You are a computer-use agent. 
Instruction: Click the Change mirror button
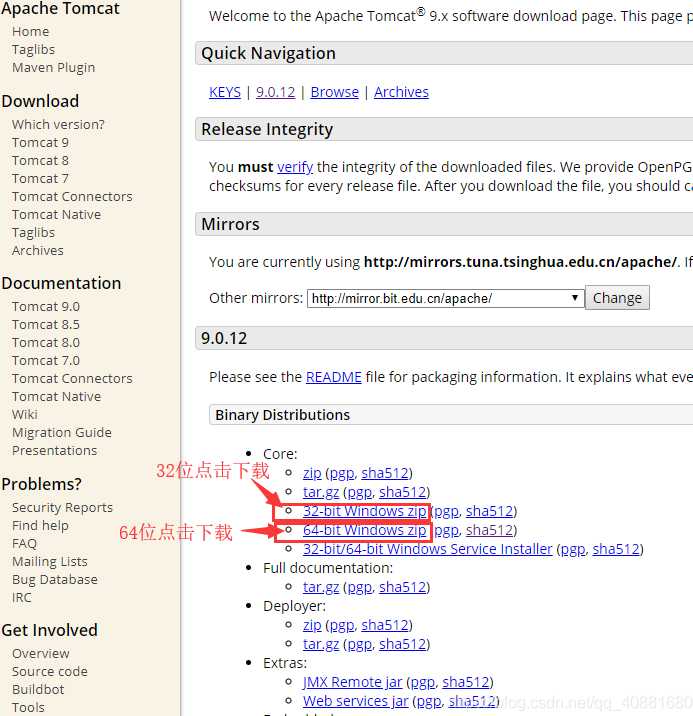tap(617, 298)
